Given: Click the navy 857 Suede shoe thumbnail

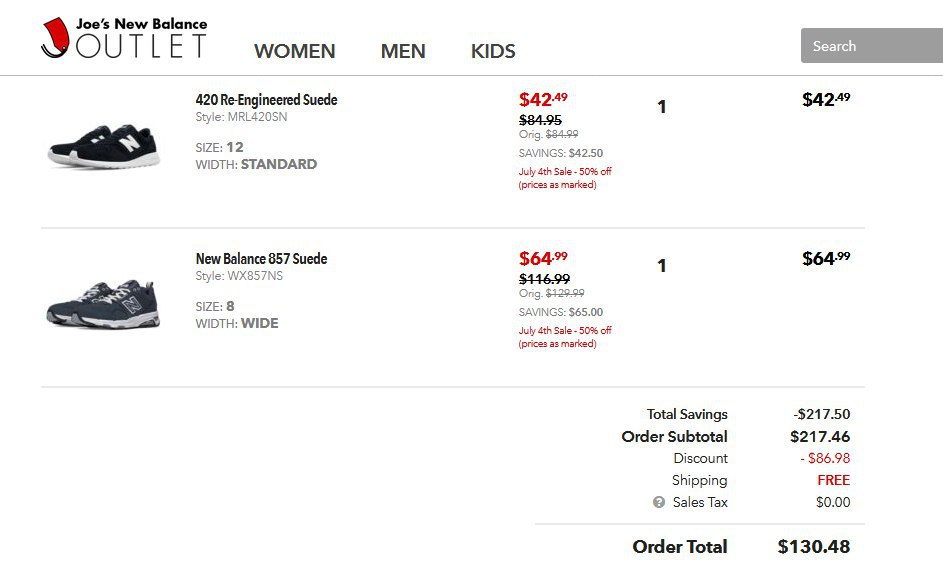Looking at the screenshot, I should coord(104,304).
